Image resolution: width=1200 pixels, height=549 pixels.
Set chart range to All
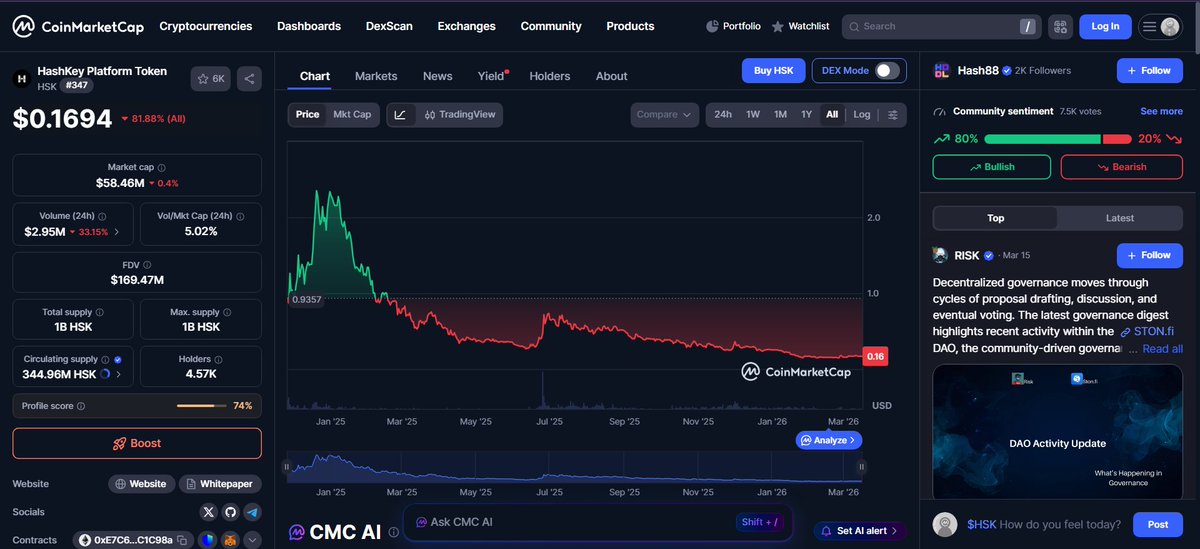coord(832,114)
